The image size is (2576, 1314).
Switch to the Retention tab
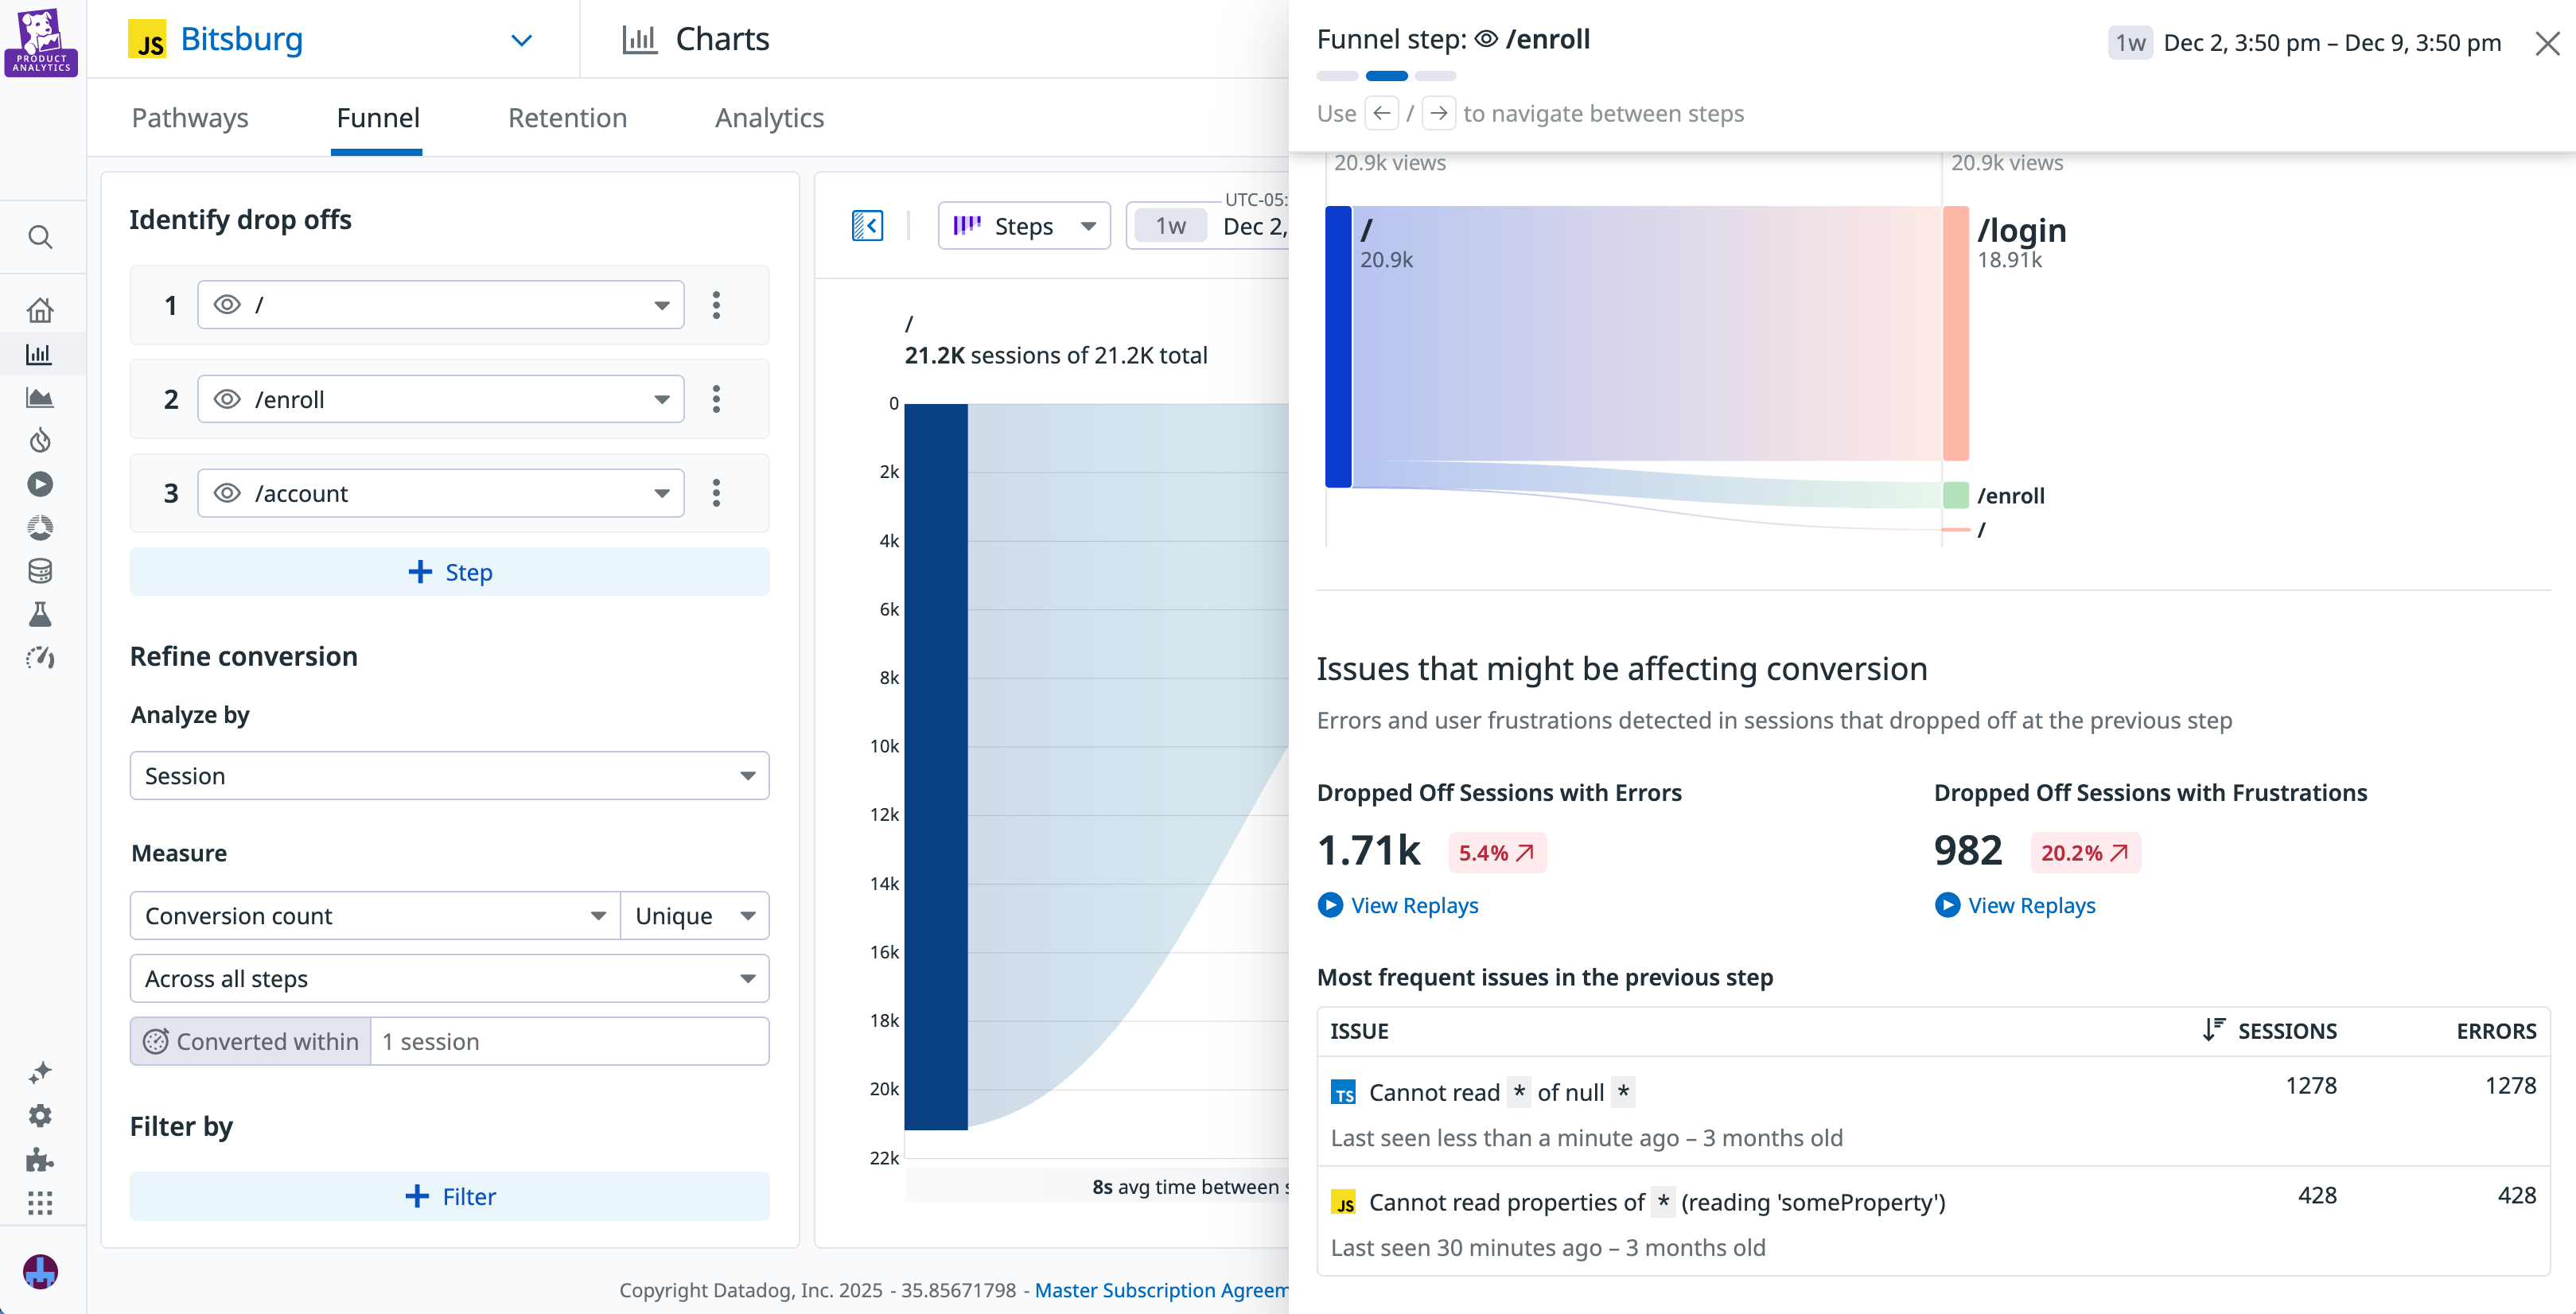point(567,117)
